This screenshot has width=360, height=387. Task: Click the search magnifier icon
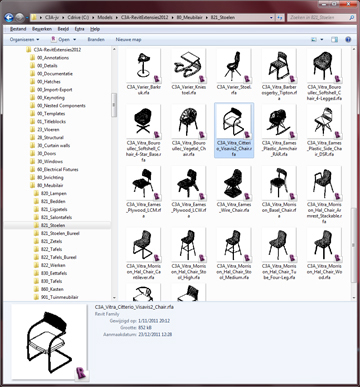(351, 17)
